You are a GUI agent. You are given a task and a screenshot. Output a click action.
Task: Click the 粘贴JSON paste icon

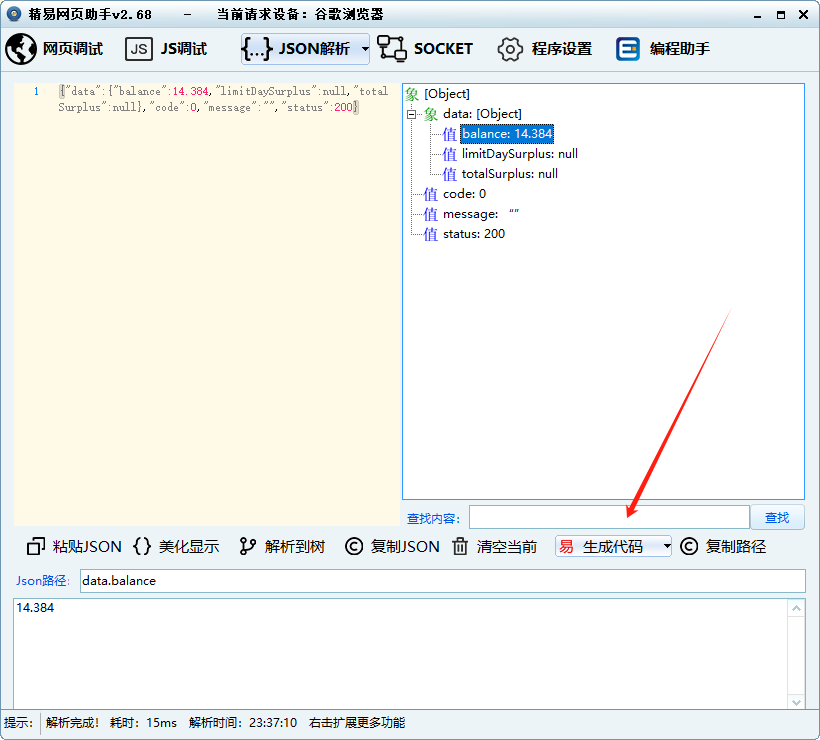(x=36, y=547)
